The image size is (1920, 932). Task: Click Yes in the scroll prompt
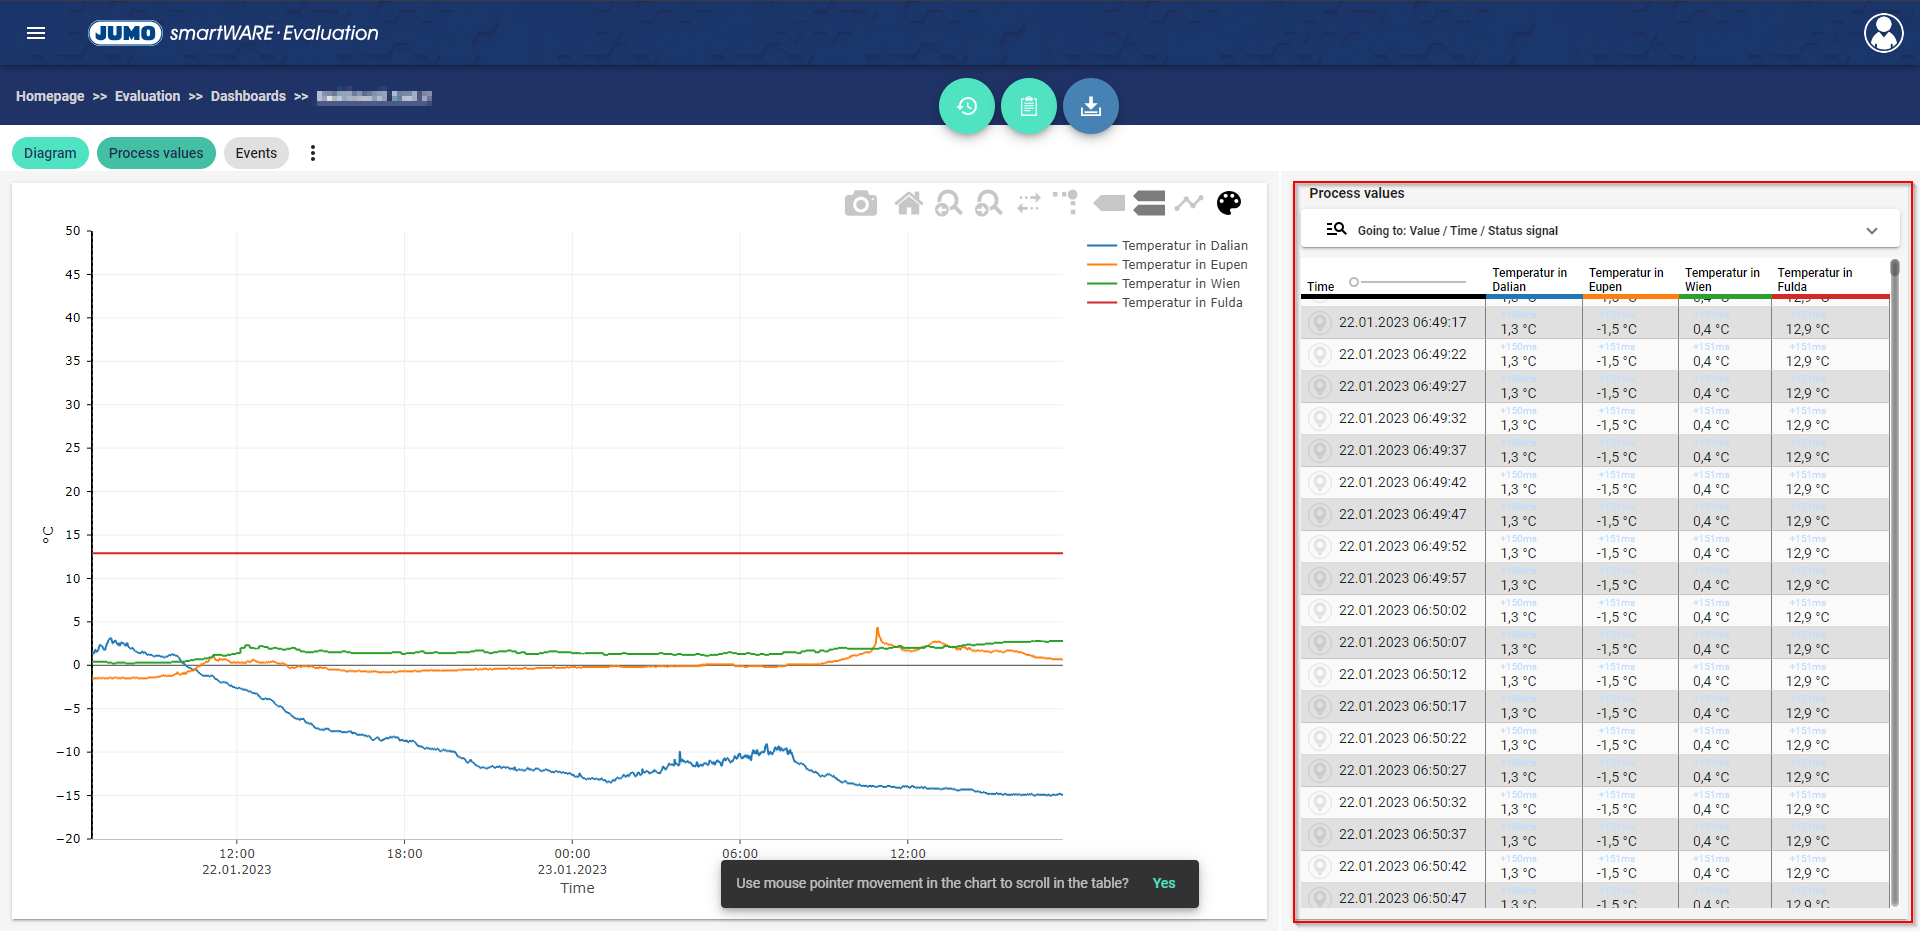pyautogui.click(x=1163, y=883)
